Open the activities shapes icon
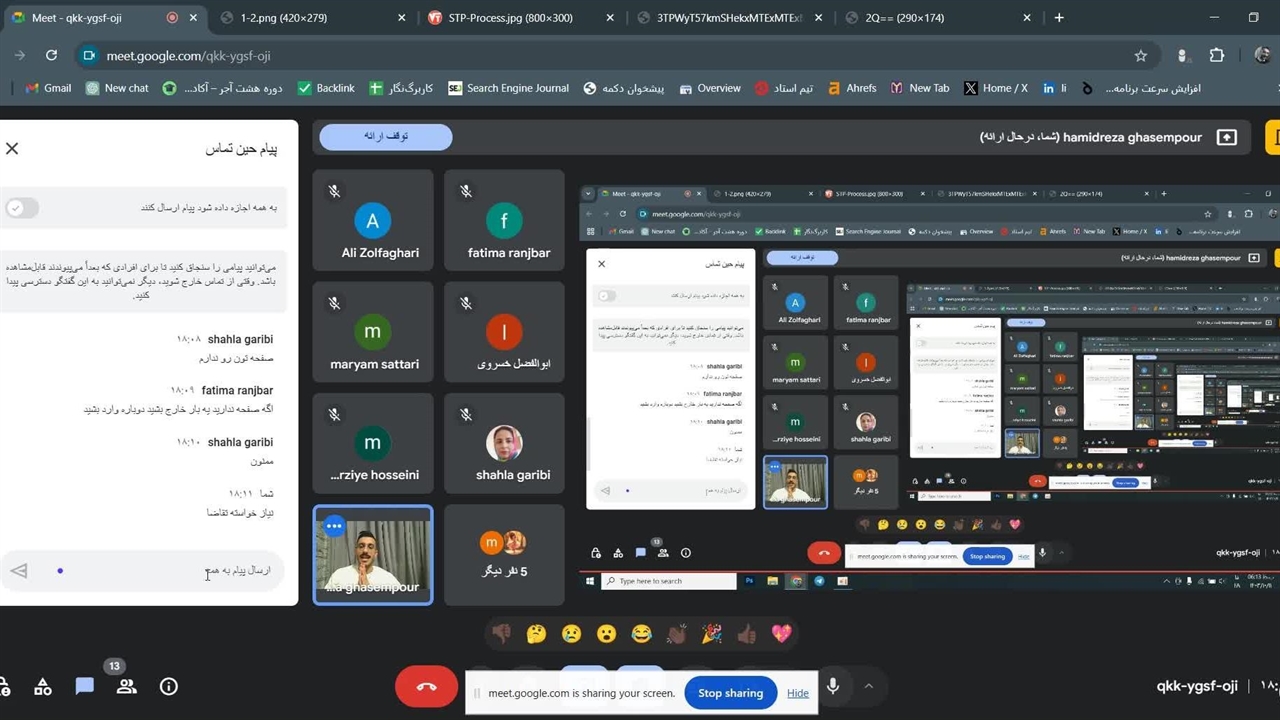Screen dimensions: 1280x720 click(x=42, y=687)
